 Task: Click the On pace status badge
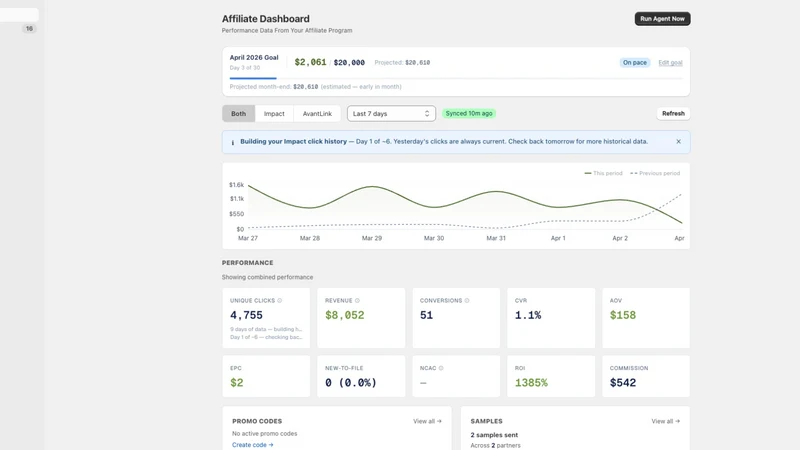coord(635,63)
